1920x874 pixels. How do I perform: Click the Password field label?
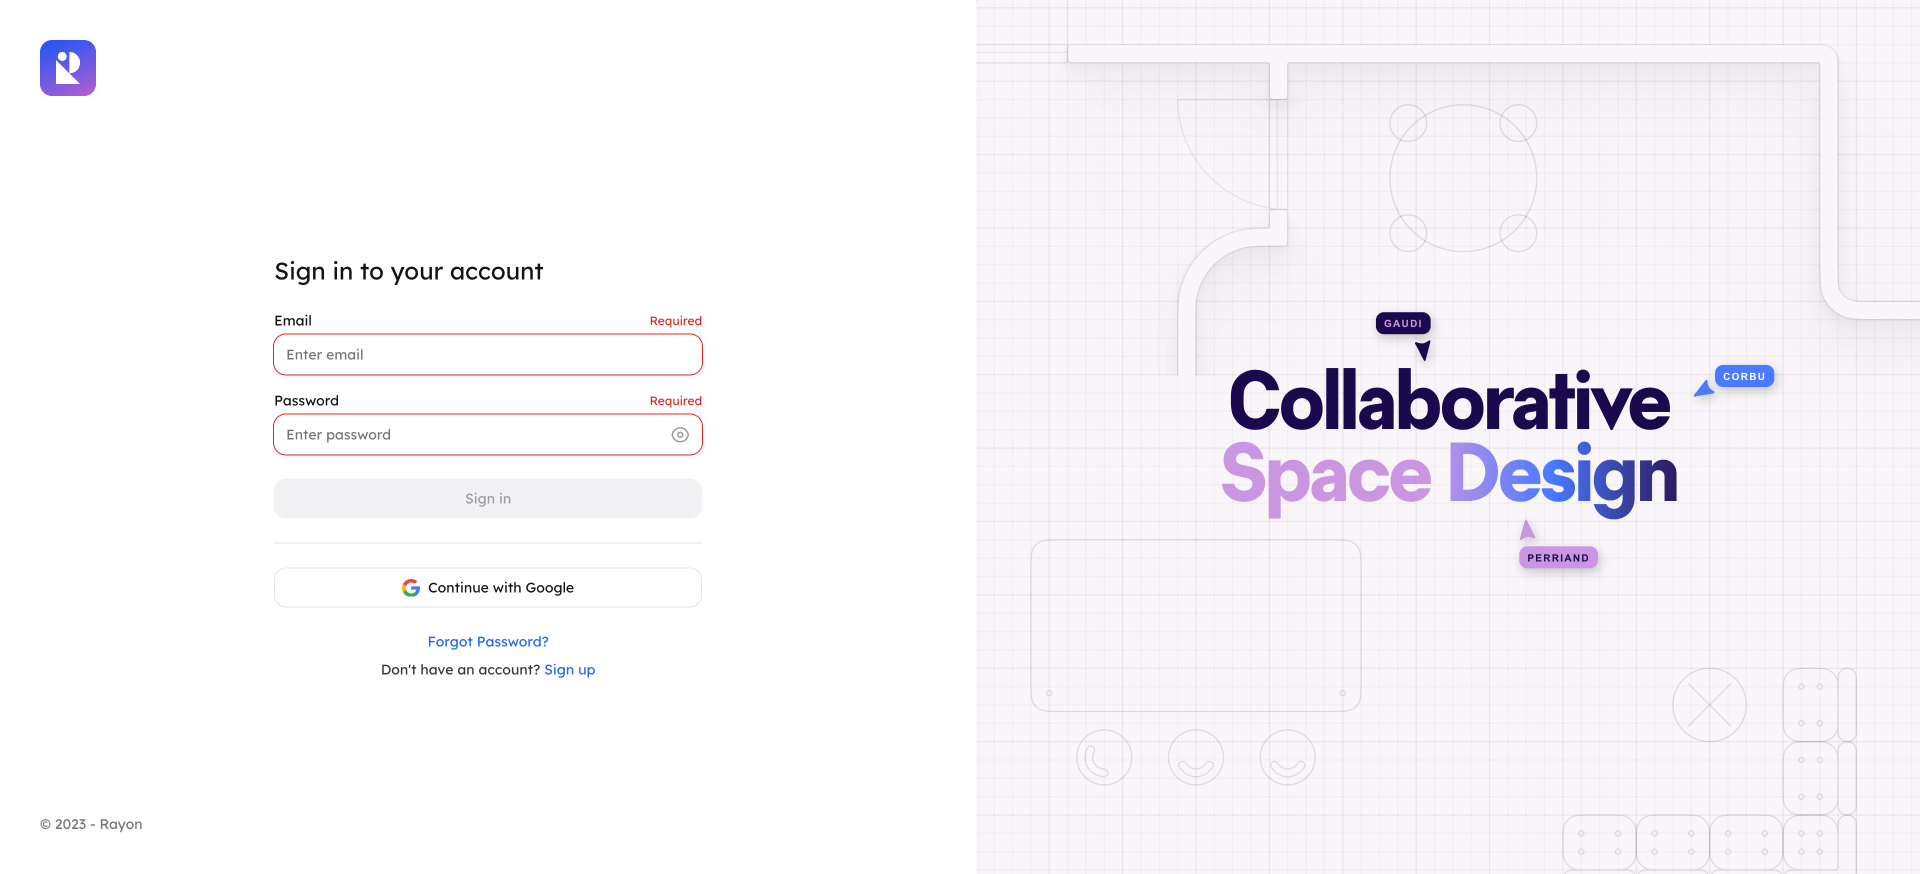point(306,401)
